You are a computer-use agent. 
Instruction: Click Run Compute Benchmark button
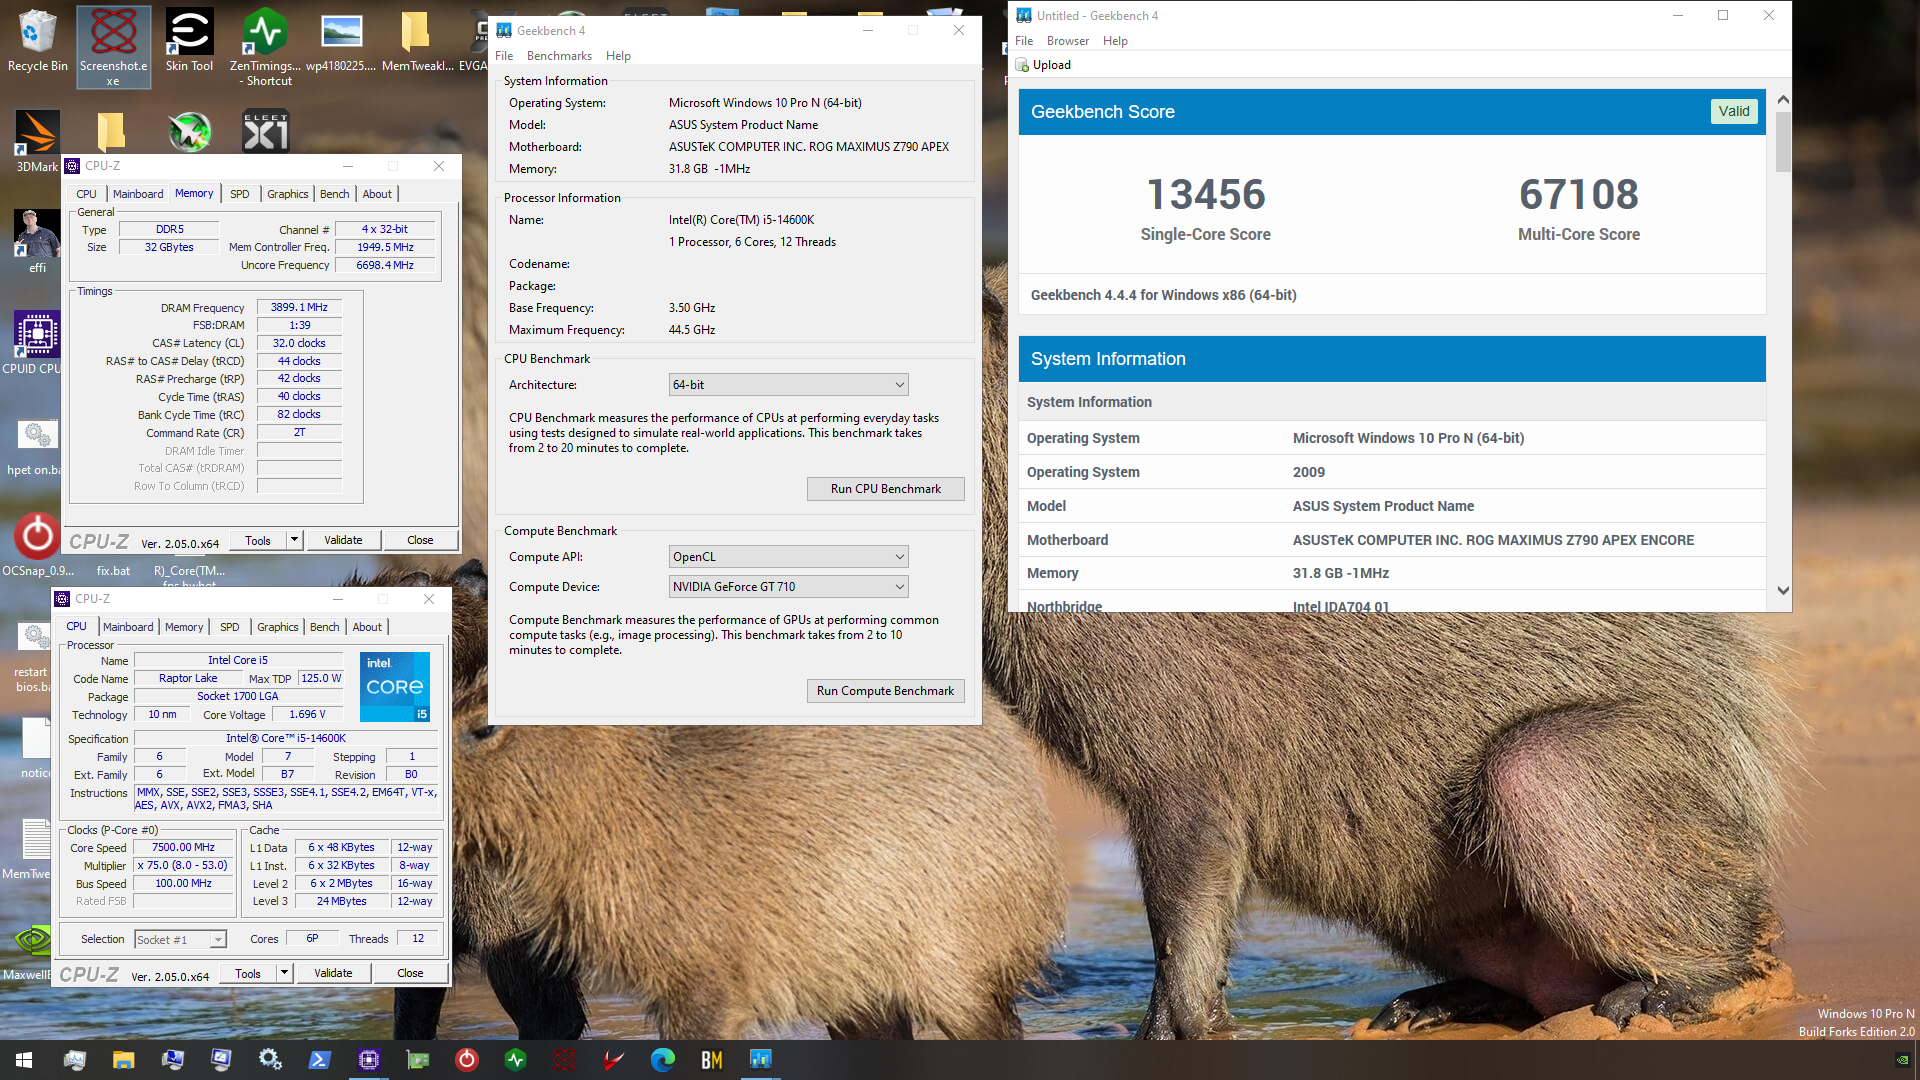(x=885, y=691)
